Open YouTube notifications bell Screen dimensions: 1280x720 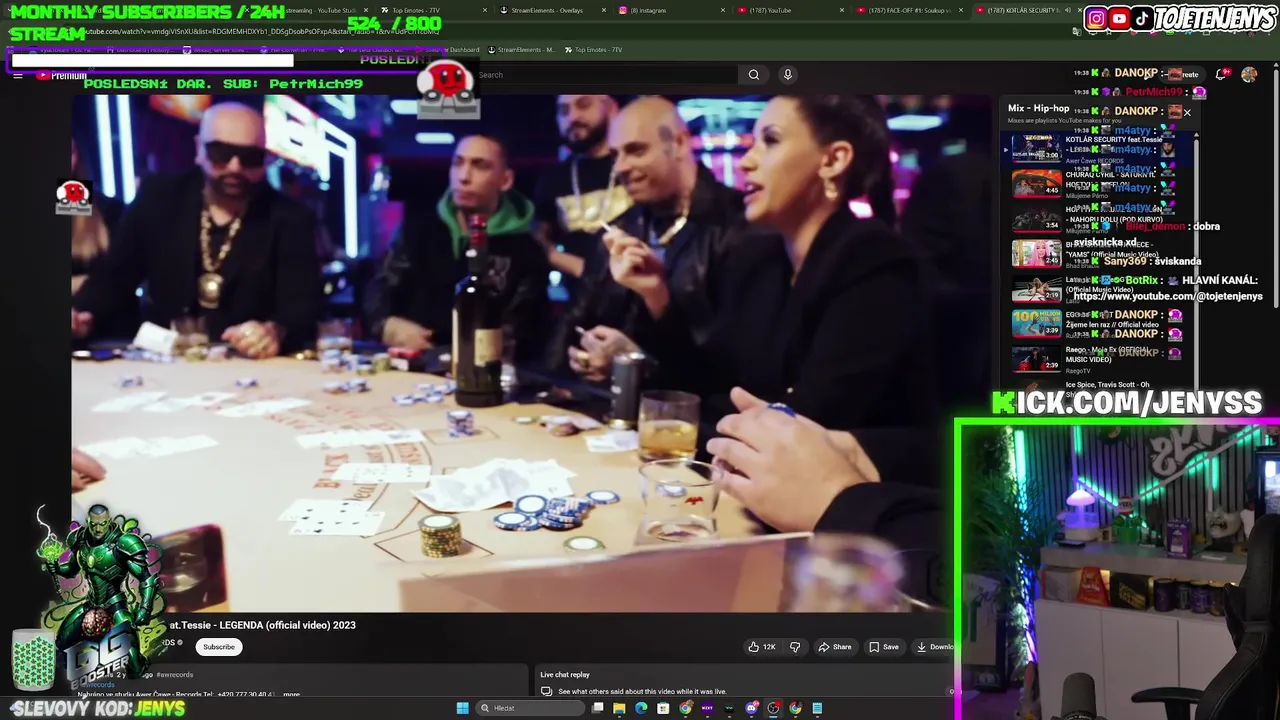[1221, 74]
